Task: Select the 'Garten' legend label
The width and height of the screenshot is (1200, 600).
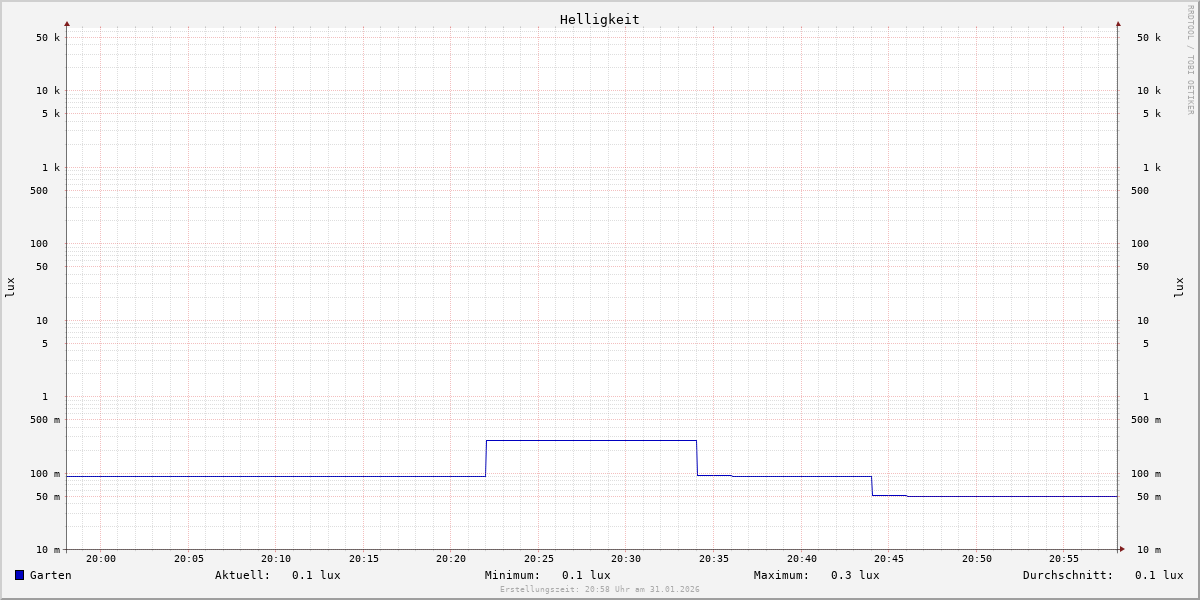Action: 50,575
